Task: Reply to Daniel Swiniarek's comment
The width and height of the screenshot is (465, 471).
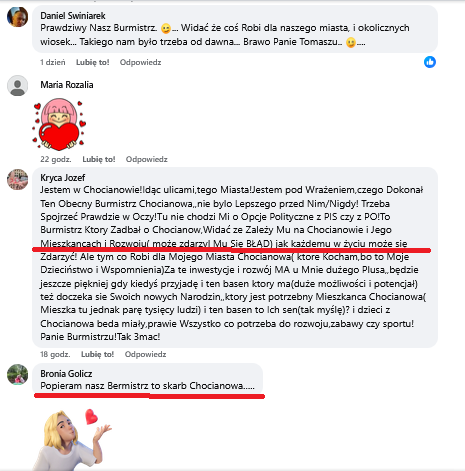Action: 140,62
